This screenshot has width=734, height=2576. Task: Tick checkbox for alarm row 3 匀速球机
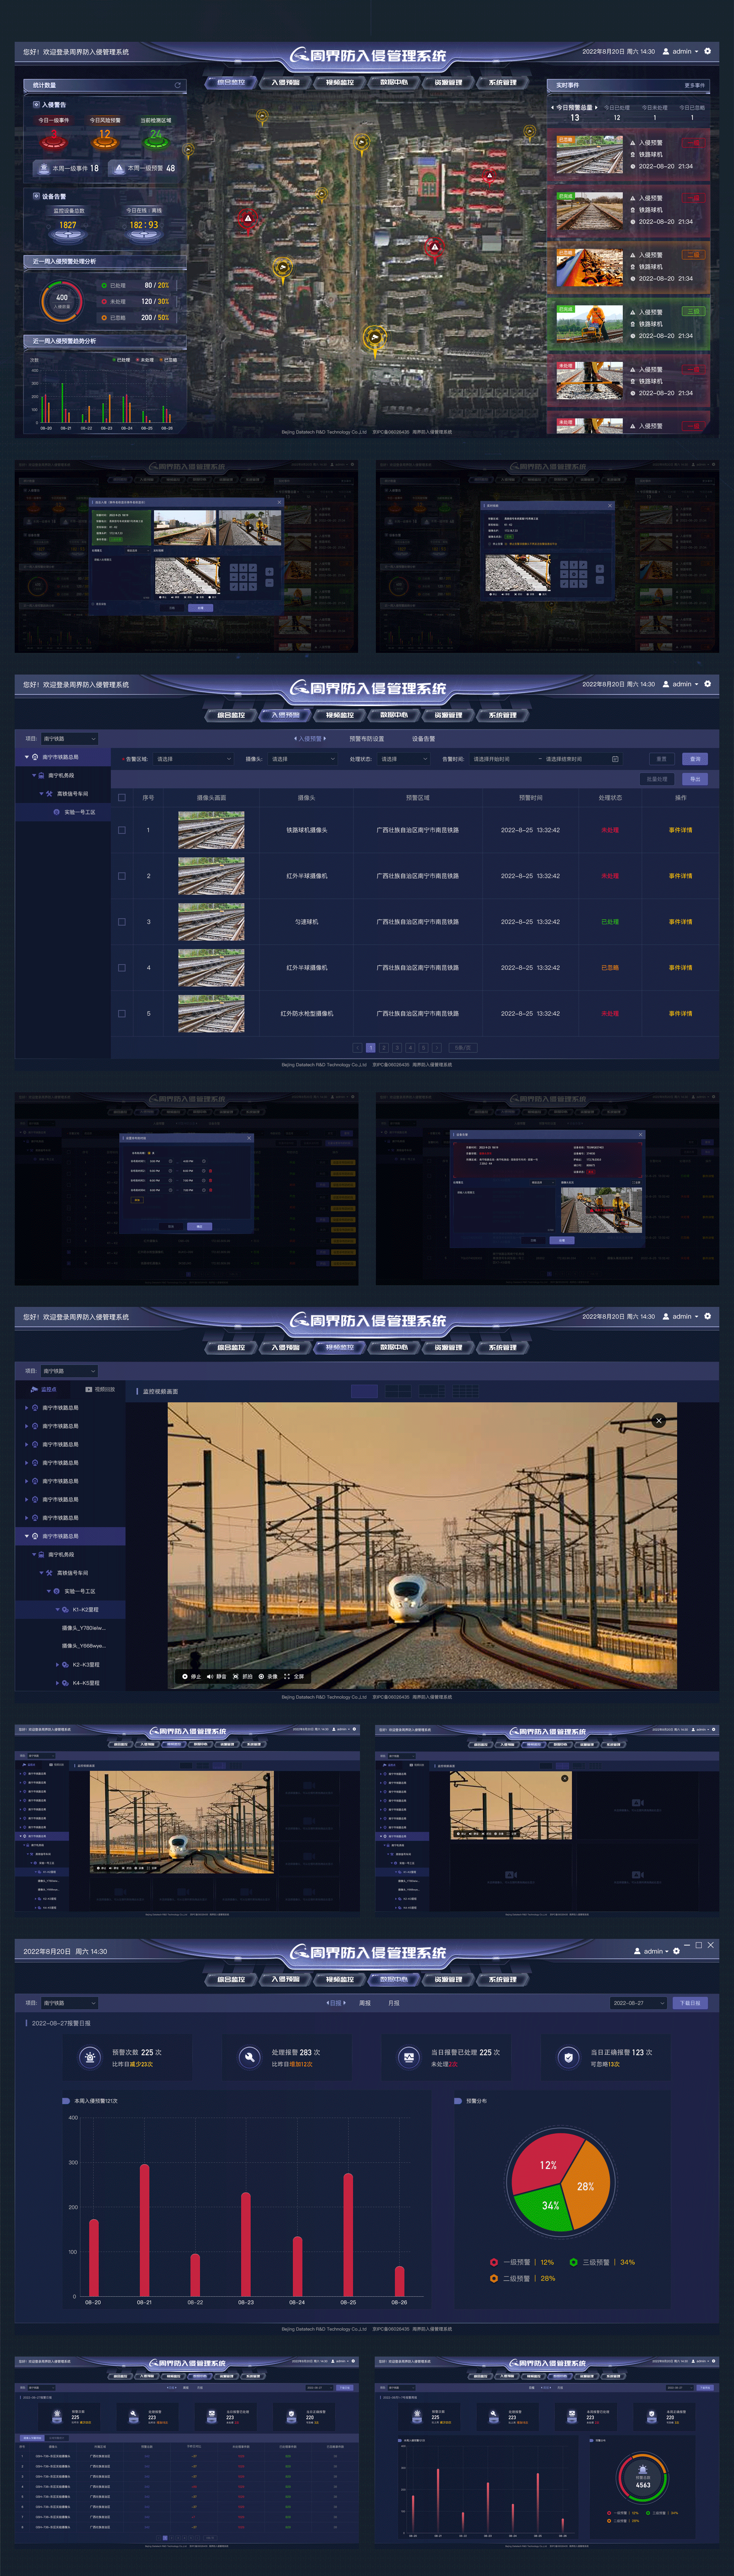[x=122, y=922]
